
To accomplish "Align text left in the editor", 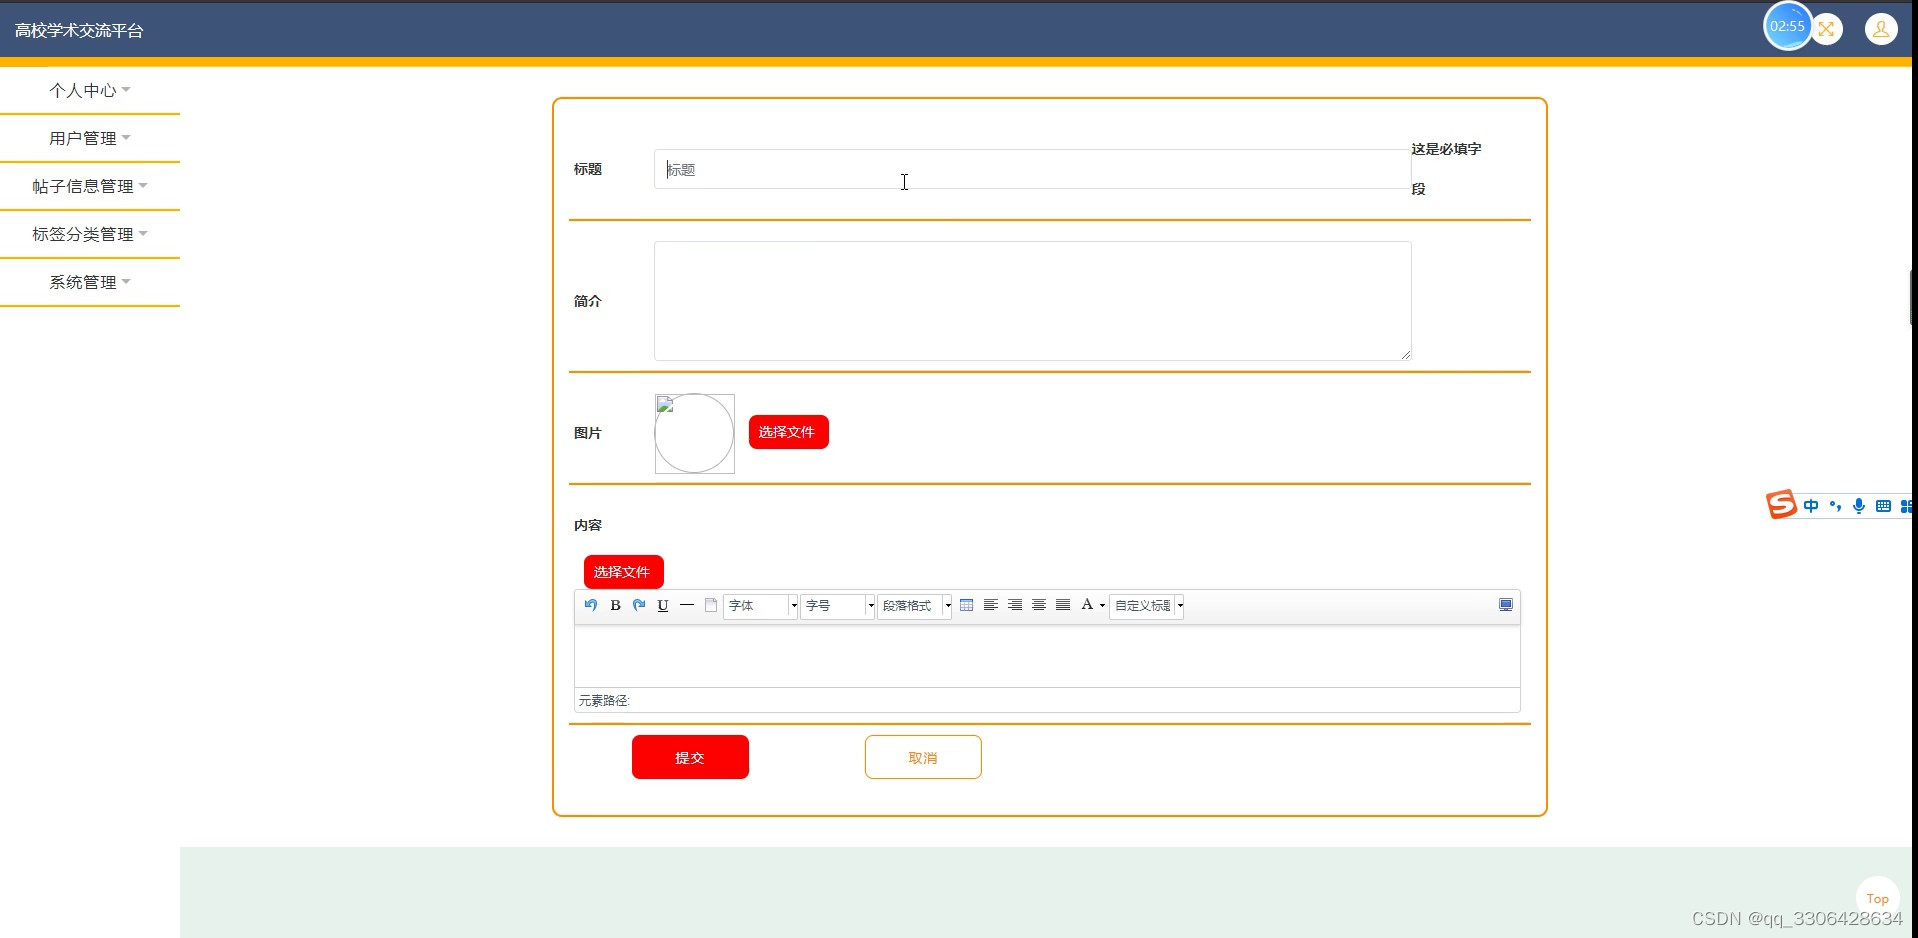I will (x=990, y=605).
